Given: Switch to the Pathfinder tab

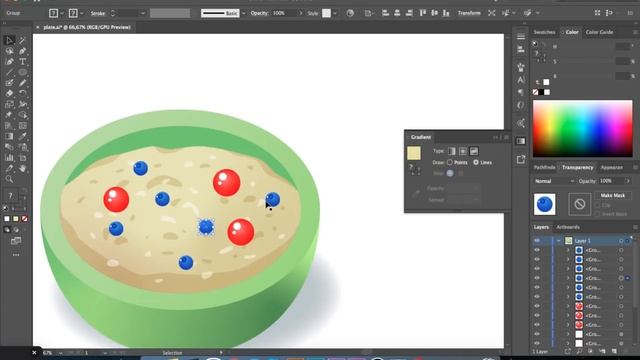Looking at the screenshot, I should click(x=544, y=167).
